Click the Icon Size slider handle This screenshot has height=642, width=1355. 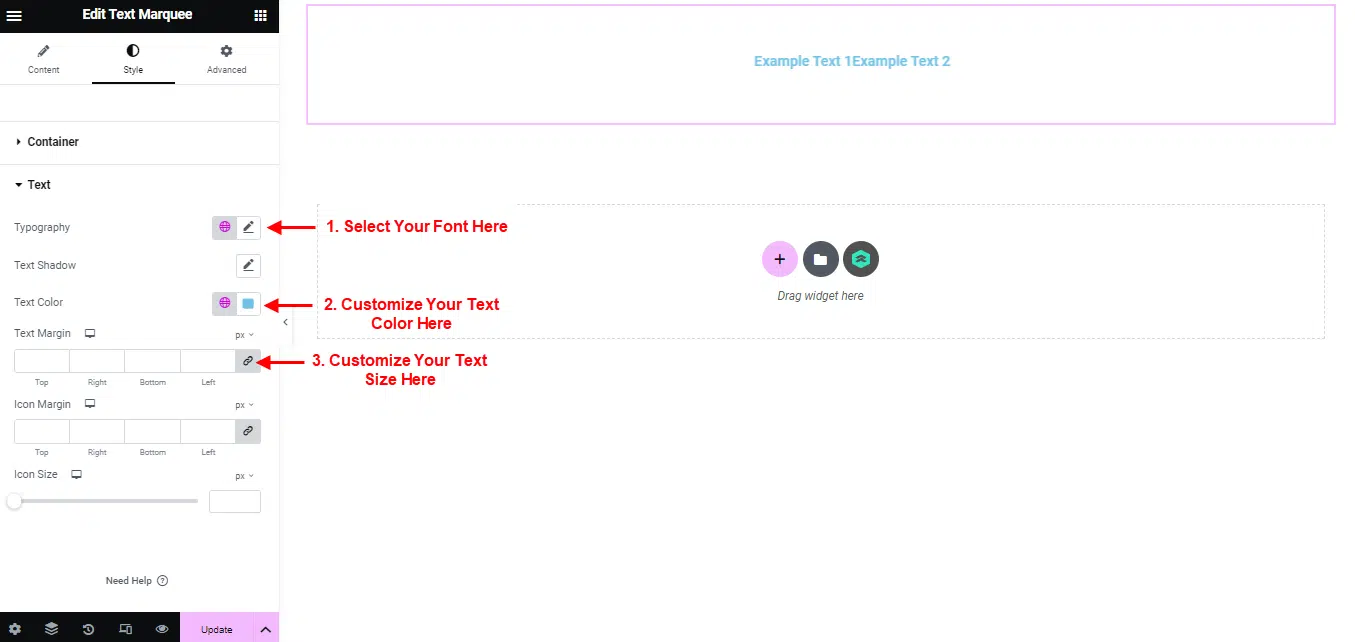click(x=14, y=501)
